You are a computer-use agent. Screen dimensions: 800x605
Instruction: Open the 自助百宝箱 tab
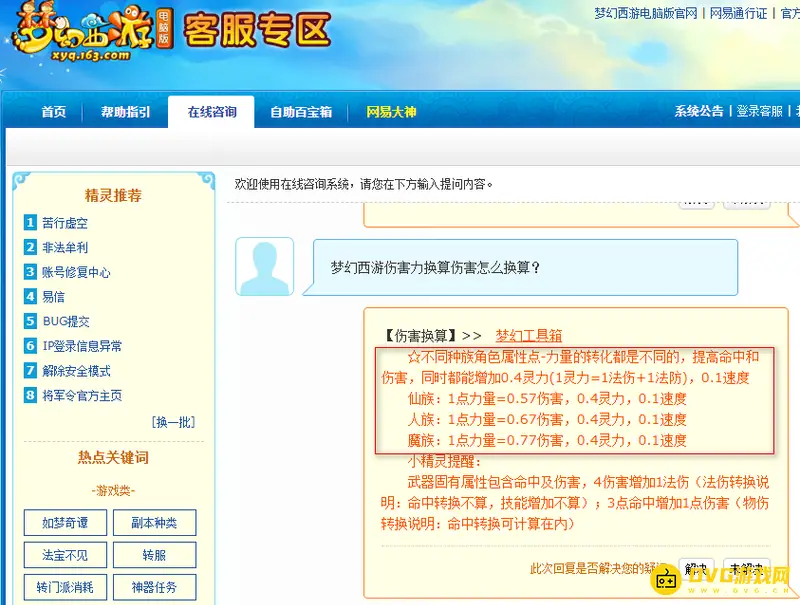(x=301, y=112)
